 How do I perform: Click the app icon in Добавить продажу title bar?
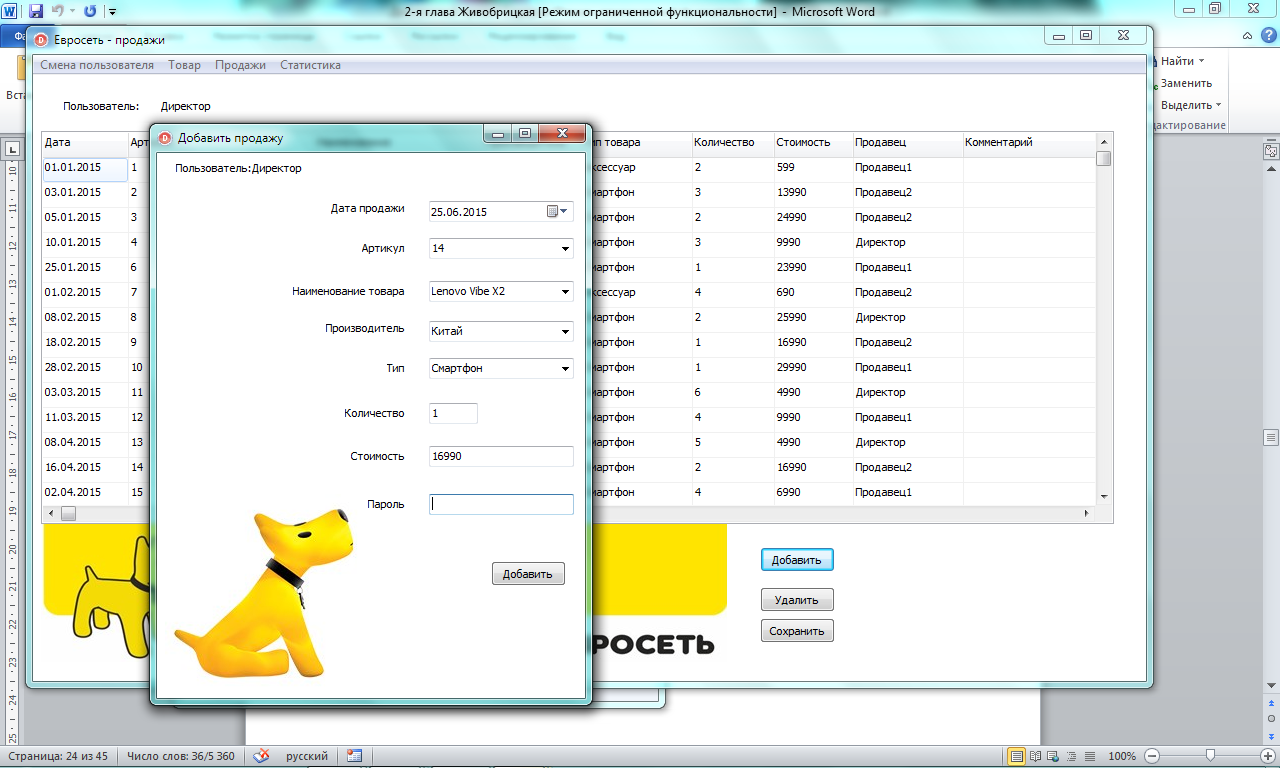(x=166, y=138)
